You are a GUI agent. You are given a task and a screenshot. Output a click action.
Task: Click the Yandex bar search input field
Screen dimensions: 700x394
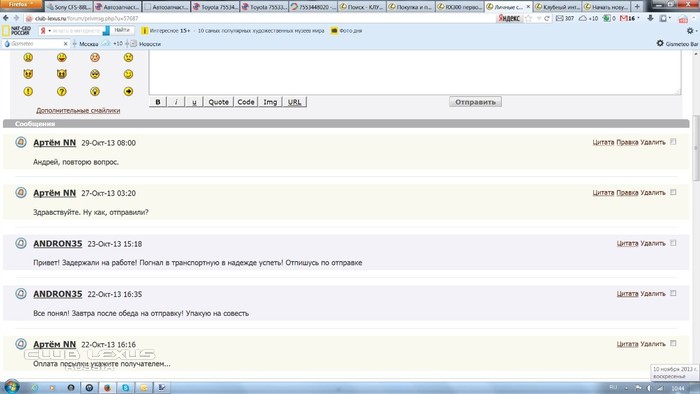pos(77,31)
